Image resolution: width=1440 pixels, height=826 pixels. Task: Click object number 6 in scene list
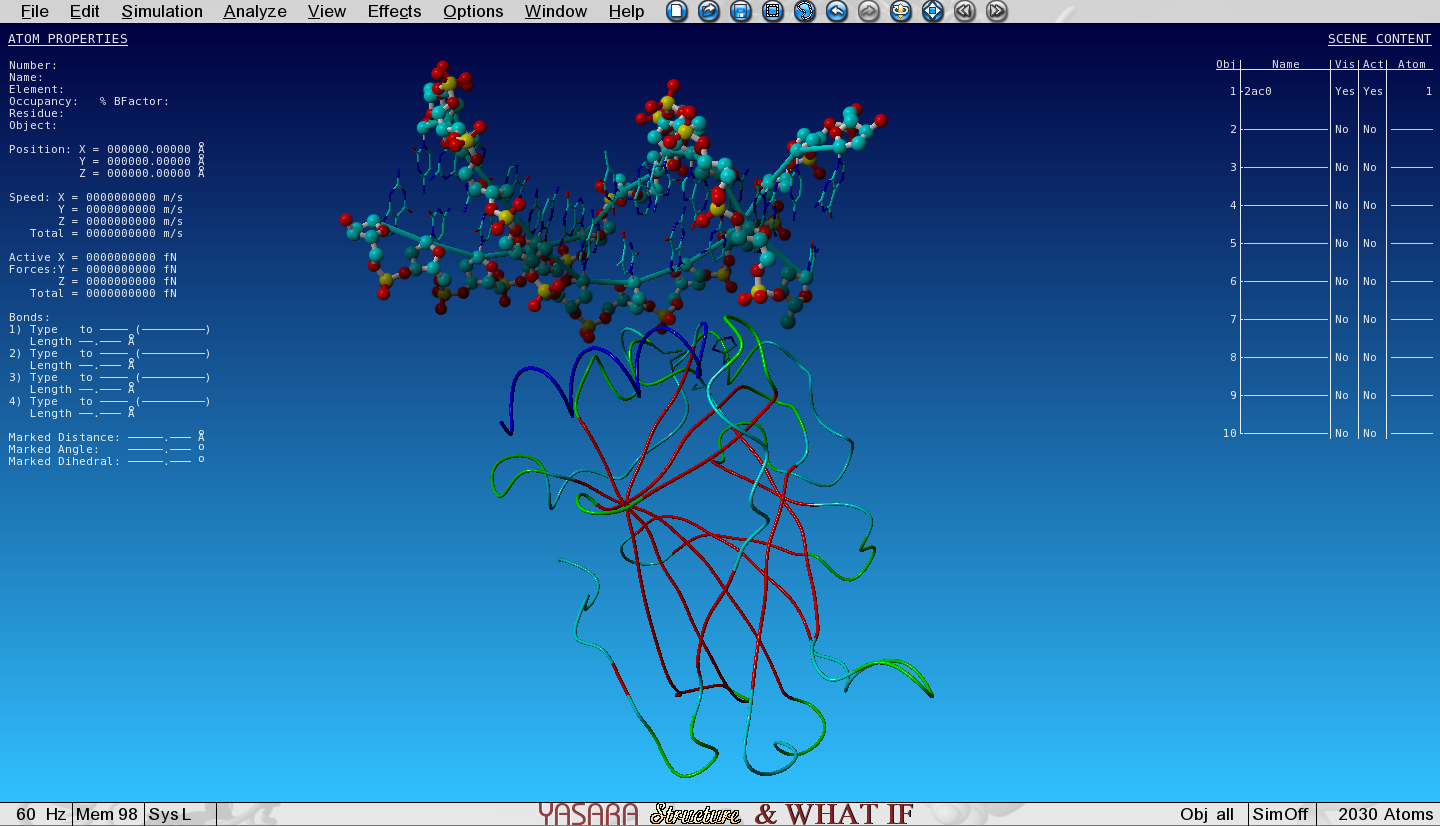(1233, 281)
